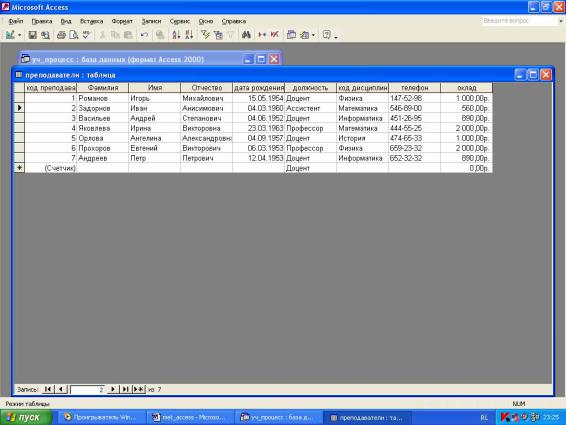This screenshot has height=425, width=566.
Task: Click the Романов surname cell
Action: (103, 98)
